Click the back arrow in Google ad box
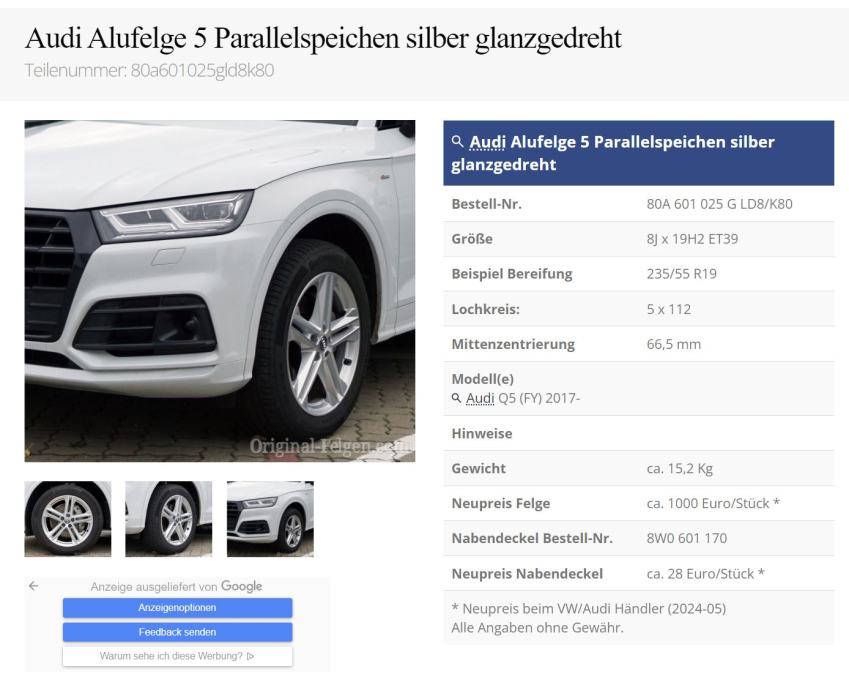This screenshot has height=690, width=849. tap(34, 585)
